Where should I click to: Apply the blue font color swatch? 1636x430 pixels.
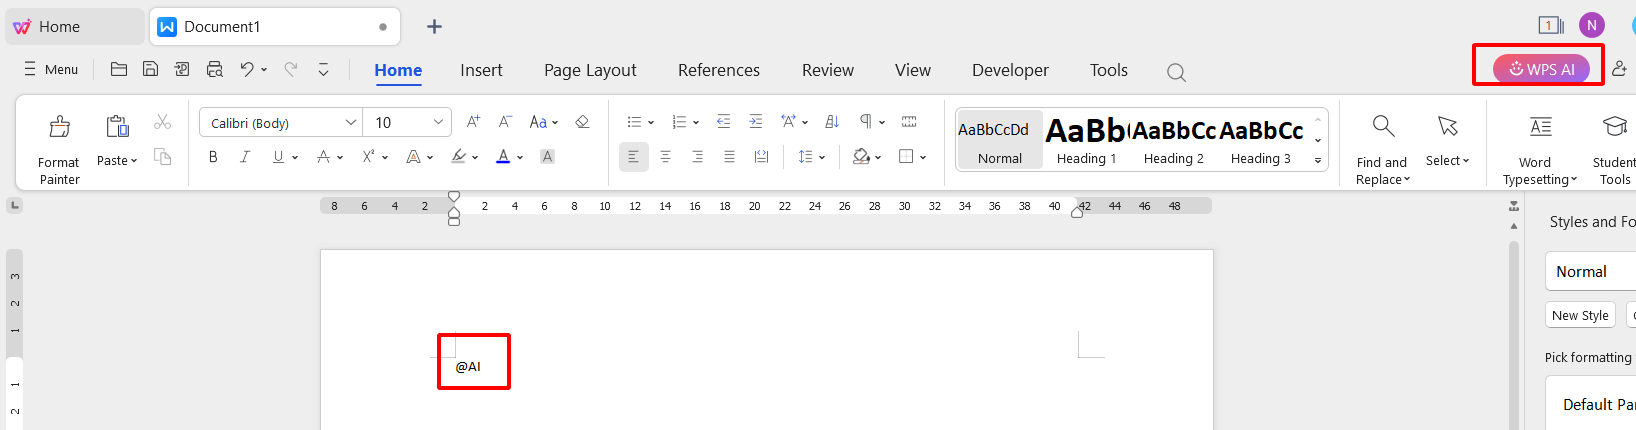[x=503, y=157]
